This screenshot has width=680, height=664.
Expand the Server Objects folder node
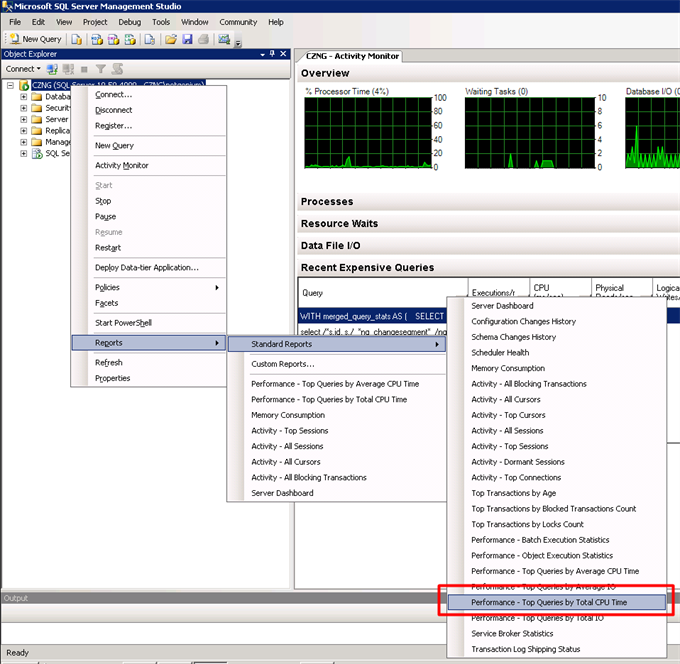(x=23, y=119)
